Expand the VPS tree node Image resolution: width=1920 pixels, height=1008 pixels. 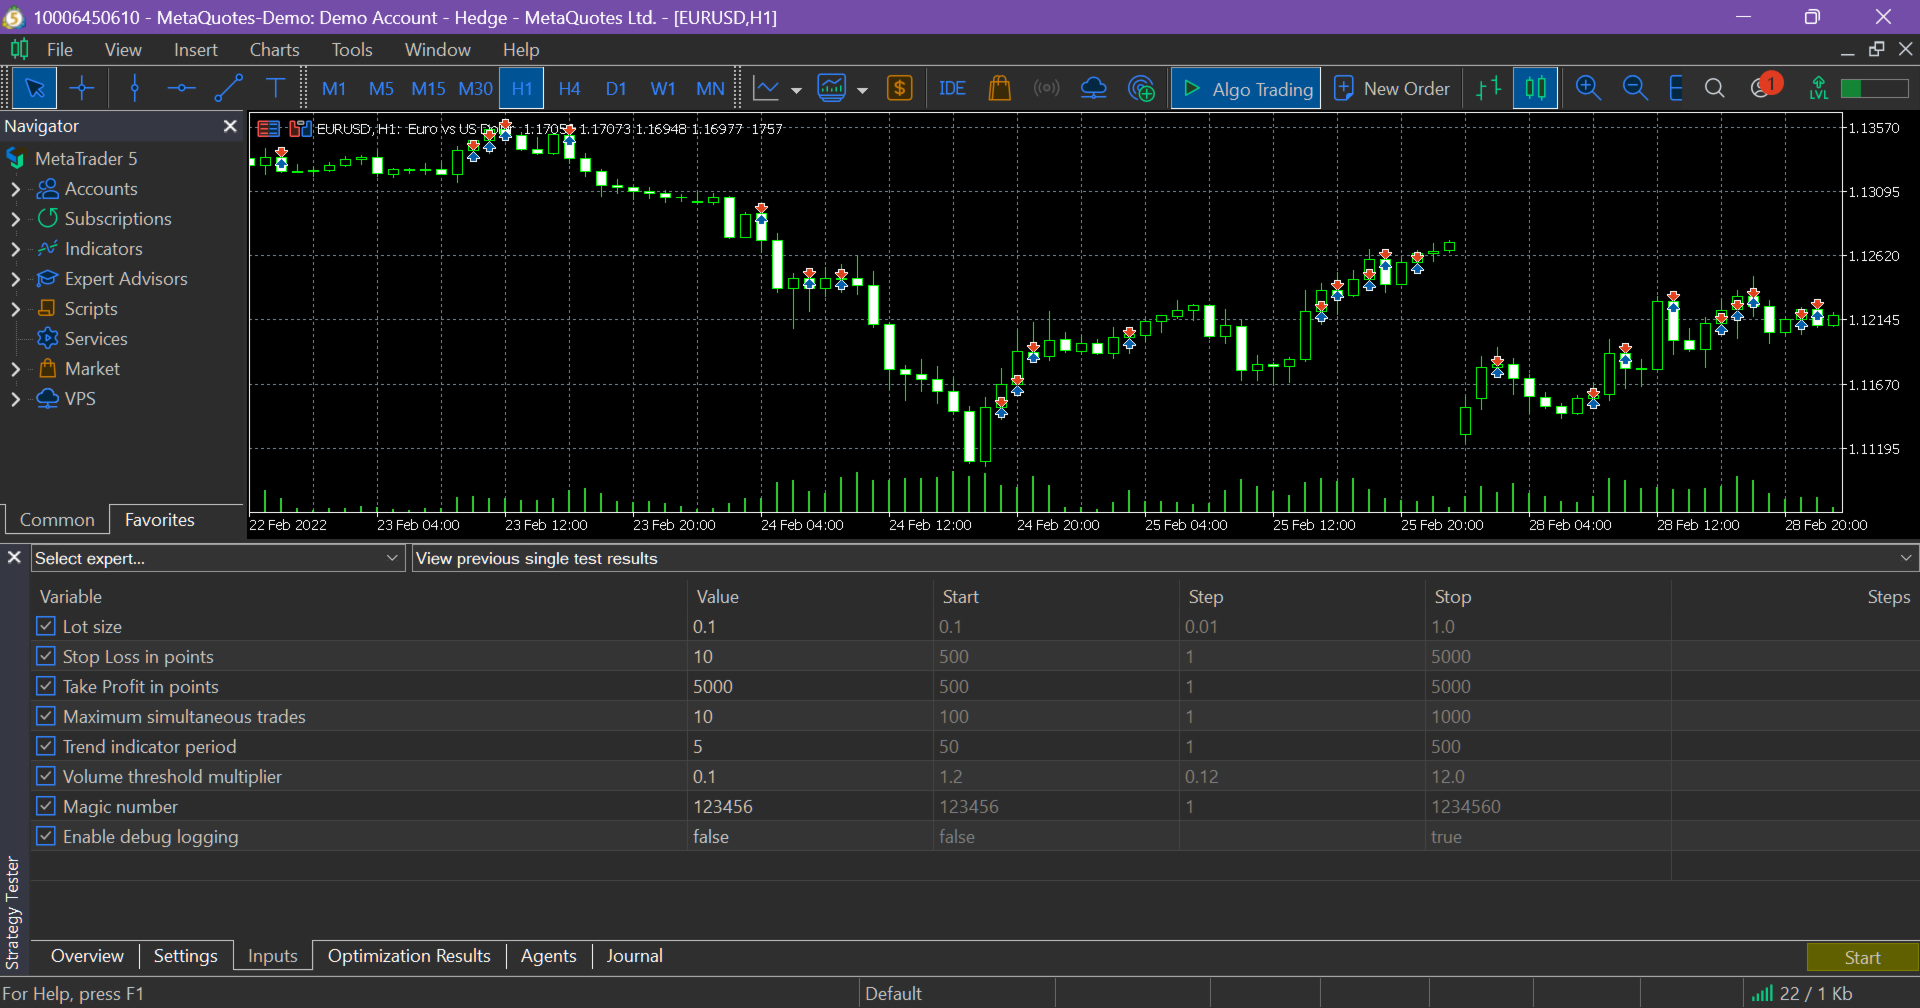pos(15,399)
